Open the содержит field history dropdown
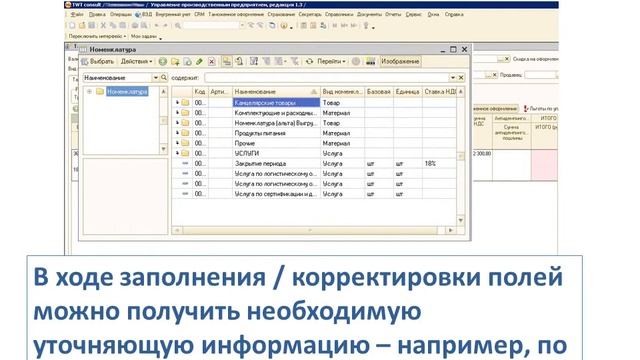 (452, 78)
